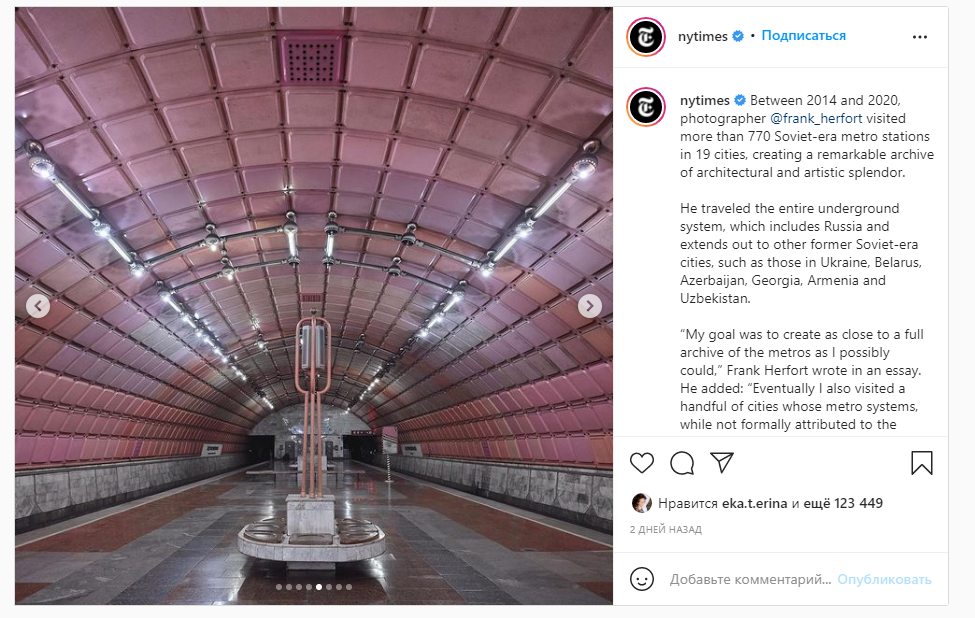View the list of 123 449 likes
This screenshot has height=618, width=975.
[x=846, y=503]
